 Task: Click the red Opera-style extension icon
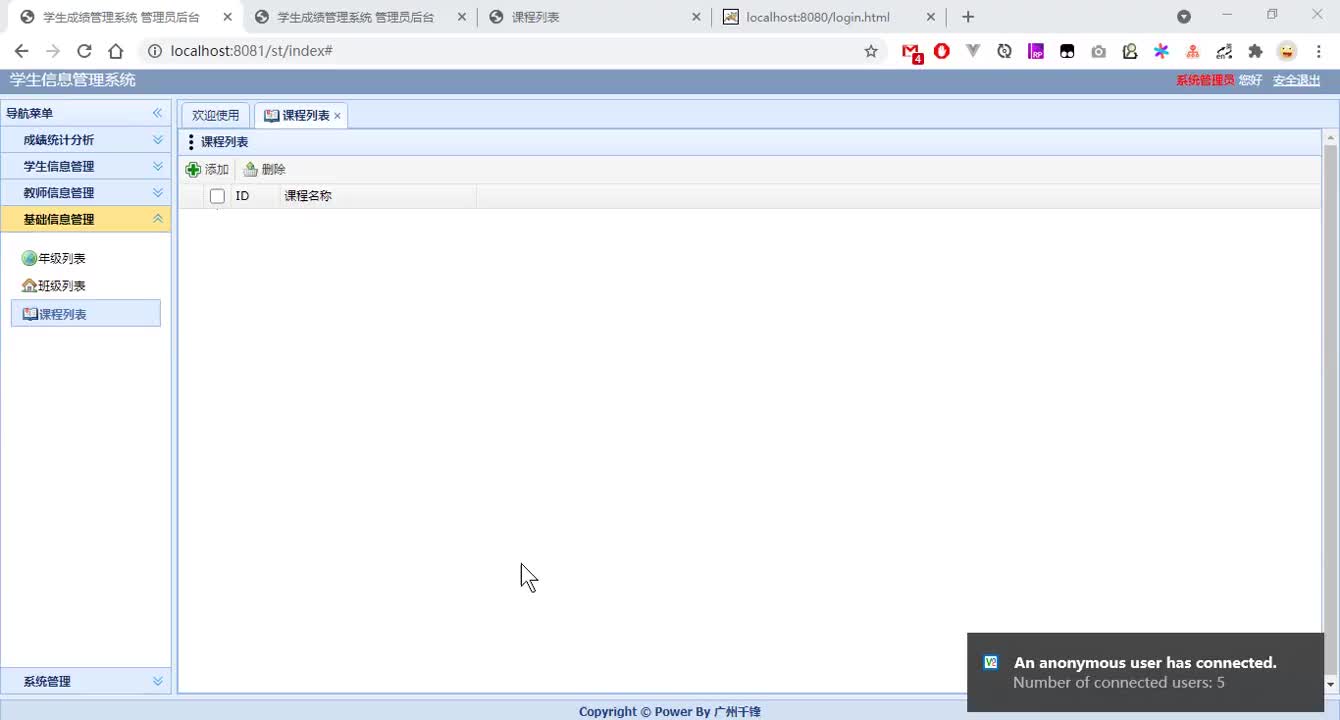(941, 51)
